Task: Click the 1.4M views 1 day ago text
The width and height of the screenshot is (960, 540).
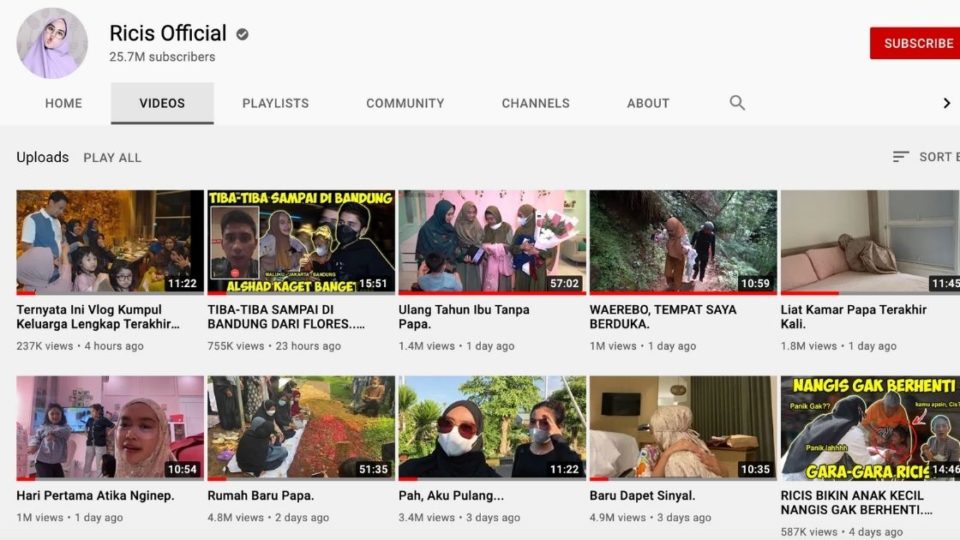Action: pyautogui.click(x=457, y=346)
